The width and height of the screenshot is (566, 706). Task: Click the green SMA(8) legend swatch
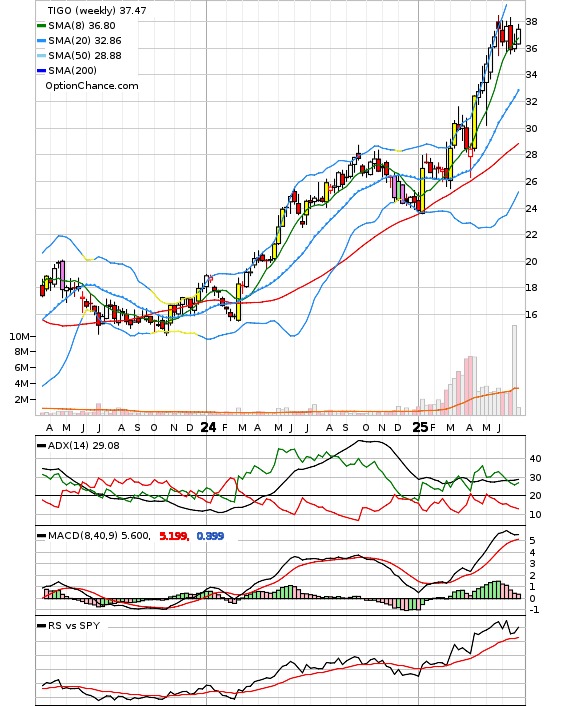point(41,26)
